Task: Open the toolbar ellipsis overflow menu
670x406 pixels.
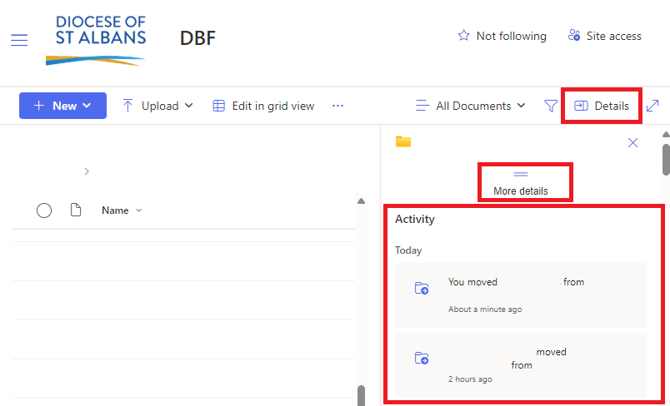Action: point(338,106)
